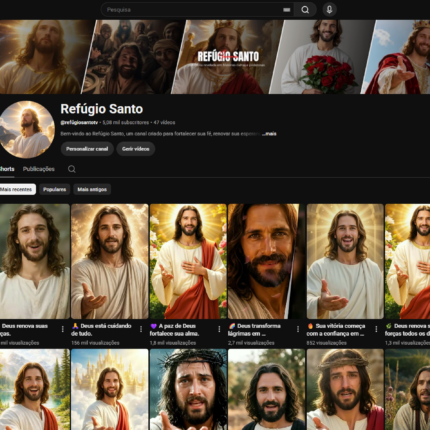Open options menu for 'Deus transforma lágrimas' short
Viewport: 430px width, 430px height.
[x=298, y=329]
